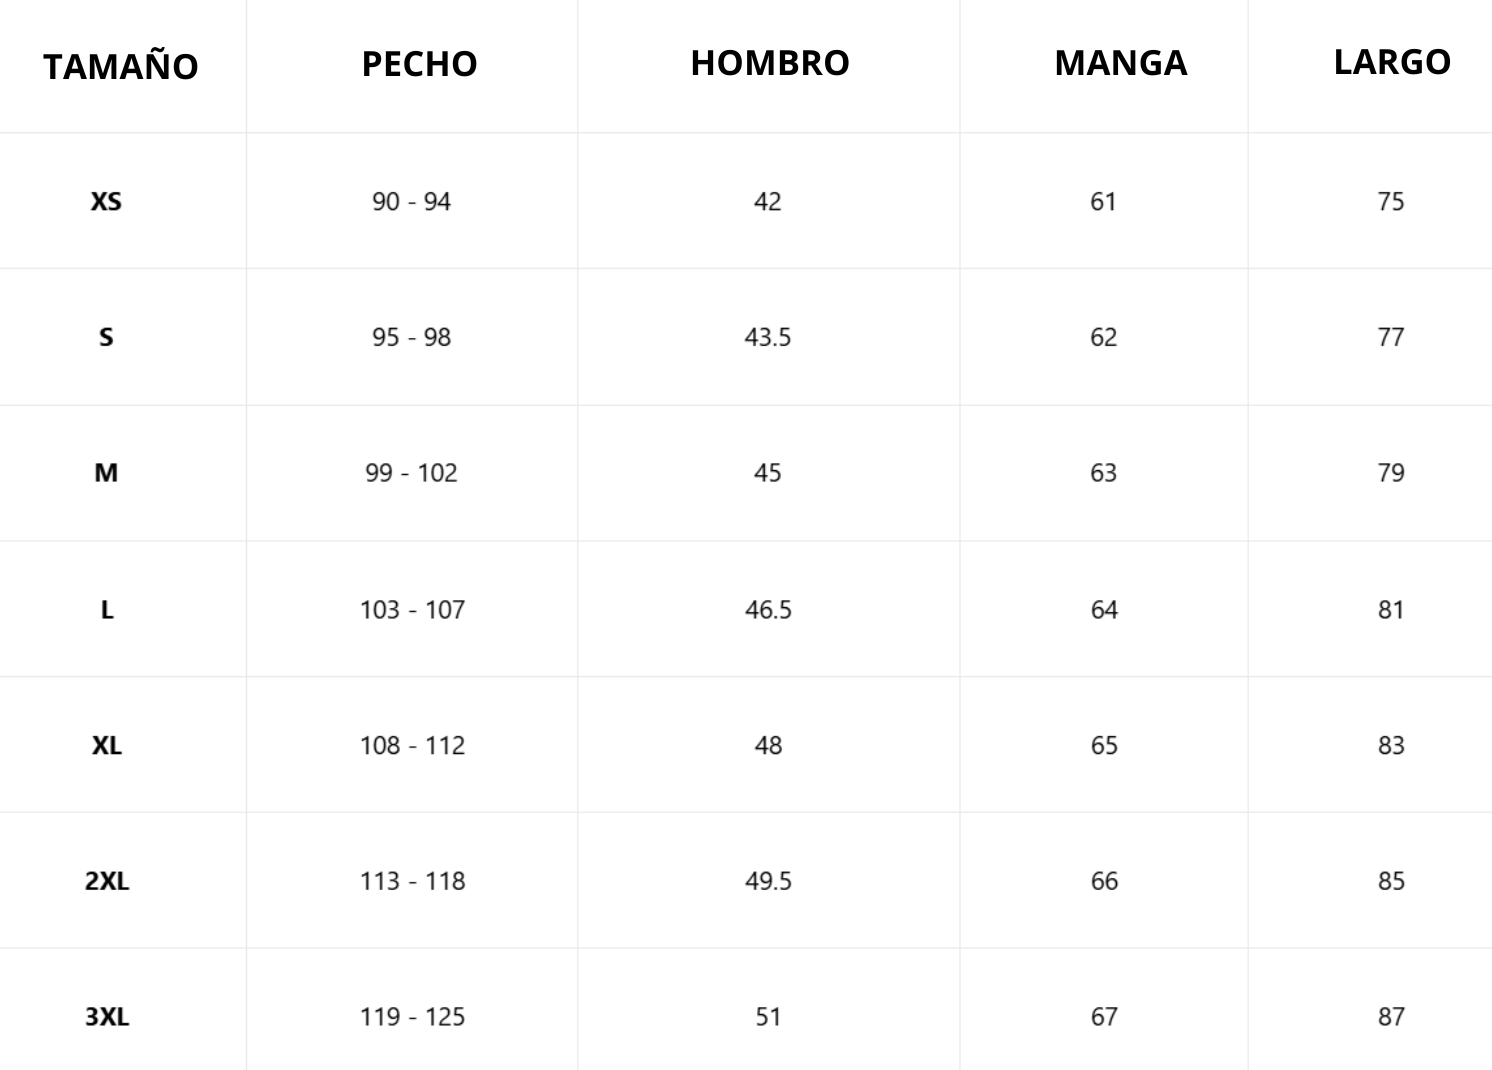Image resolution: width=1492 pixels, height=1070 pixels.
Task: Select the L size row label
Action: (x=107, y=609)
